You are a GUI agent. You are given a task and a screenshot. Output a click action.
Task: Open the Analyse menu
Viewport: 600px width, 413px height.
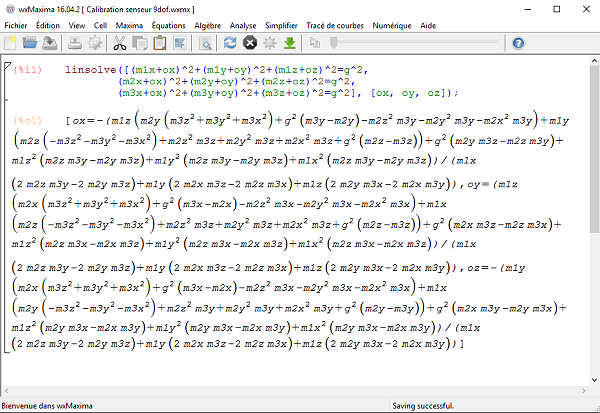pos(243,26)
